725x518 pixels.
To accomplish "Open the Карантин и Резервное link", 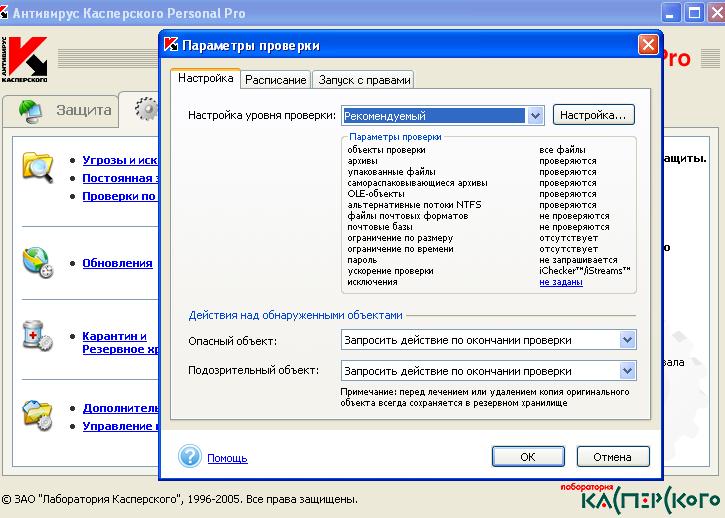I will 120,342.
